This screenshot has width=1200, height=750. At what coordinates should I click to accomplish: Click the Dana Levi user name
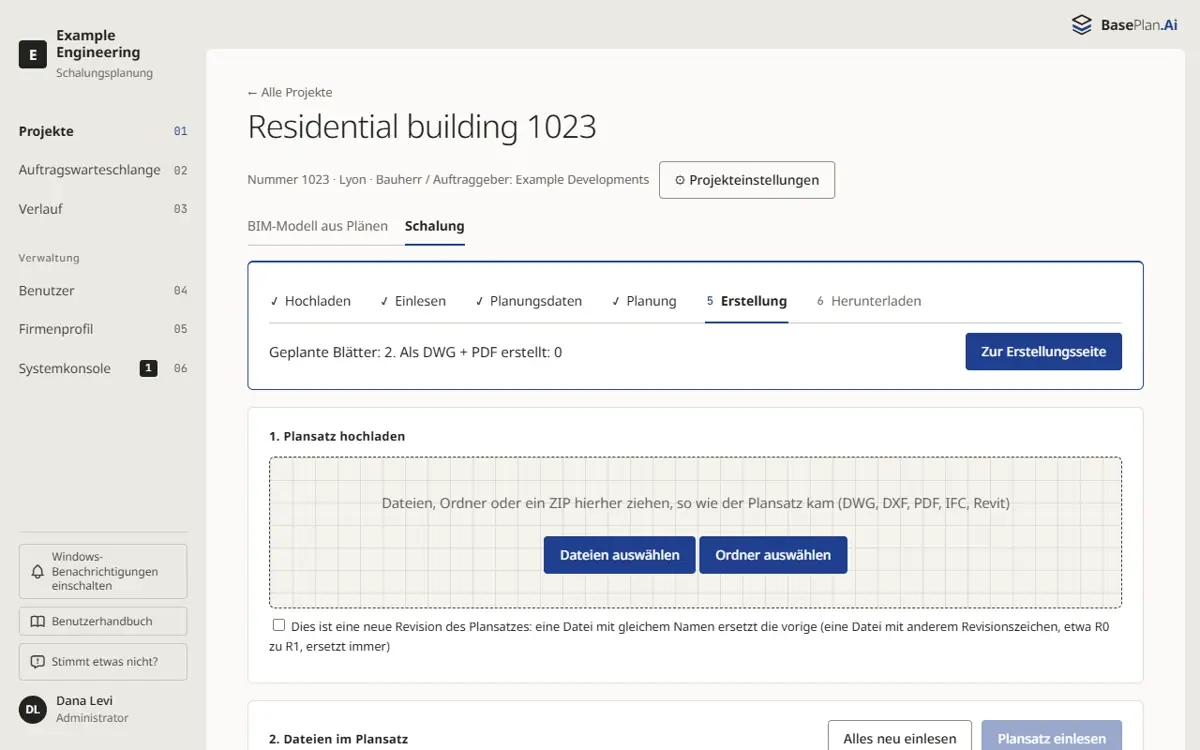85,701
